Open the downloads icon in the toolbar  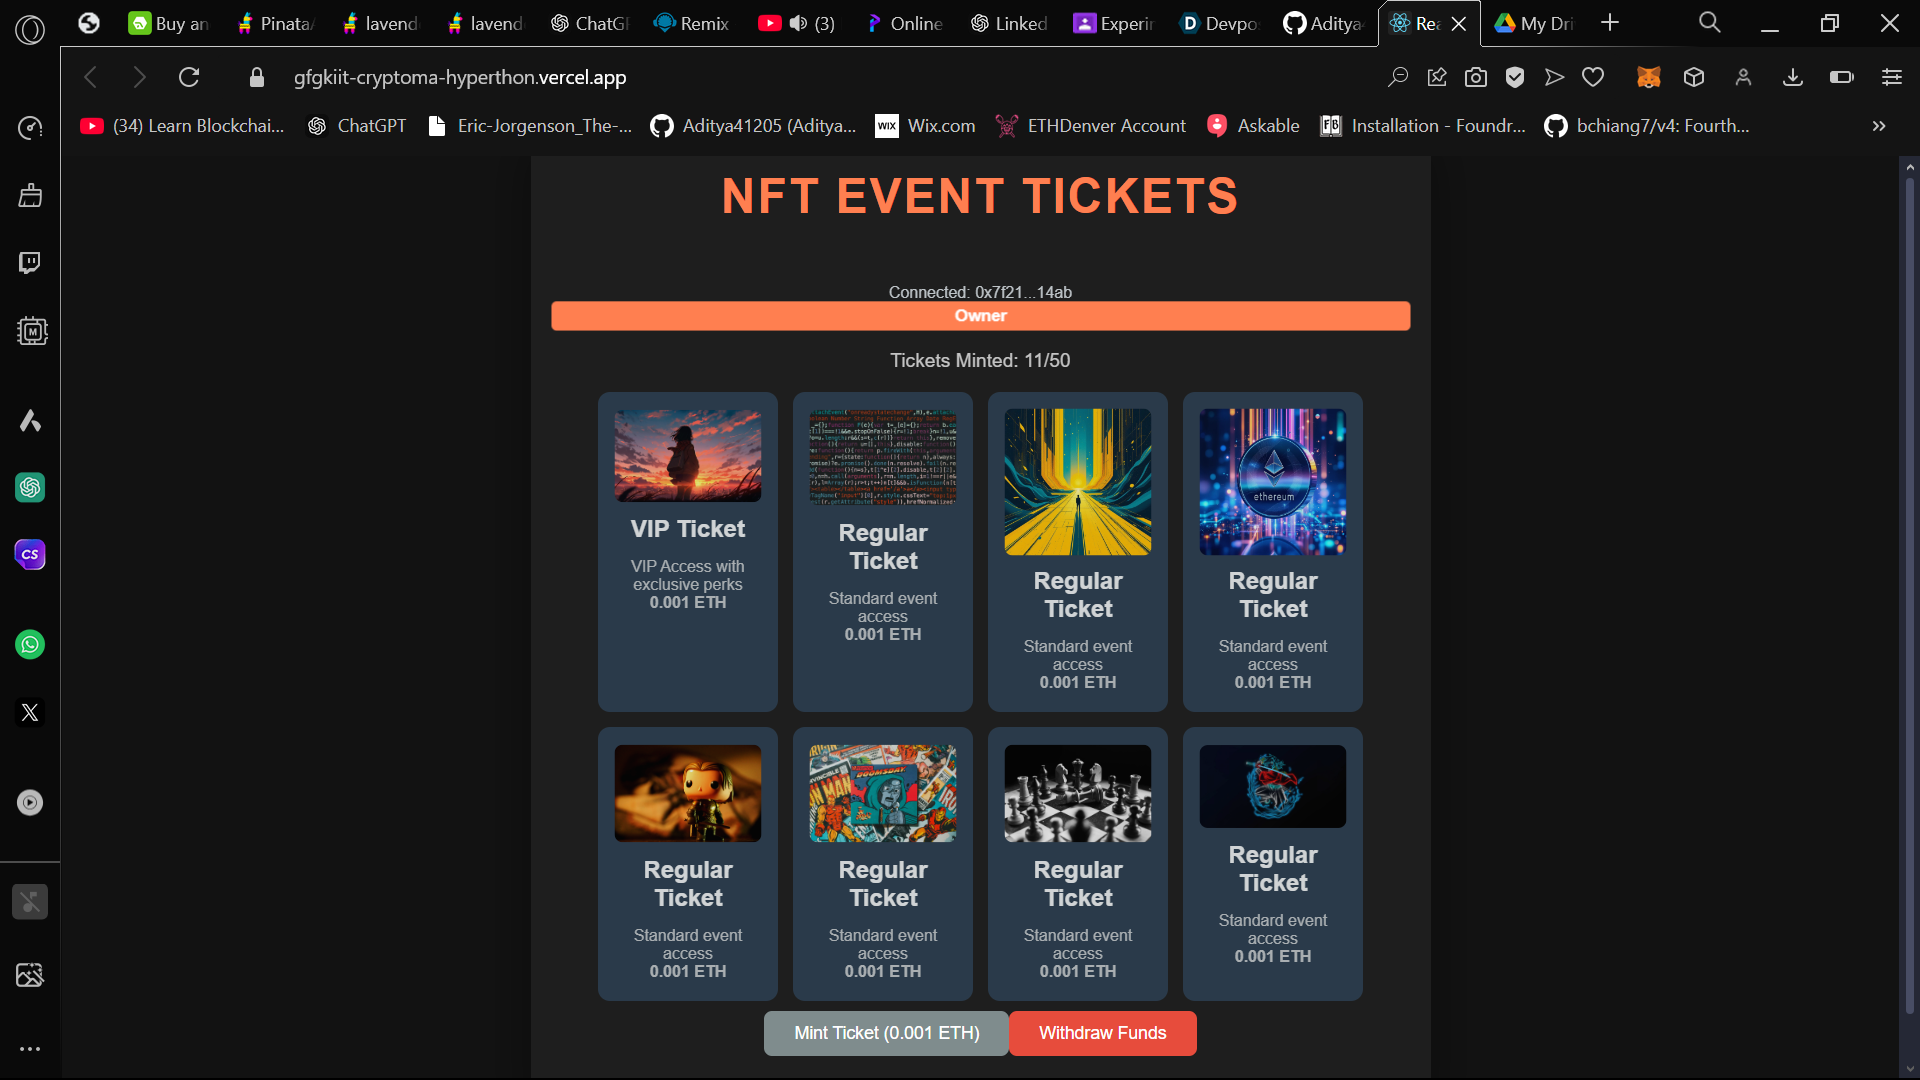pyautogui.click(x=1792, y=77)
